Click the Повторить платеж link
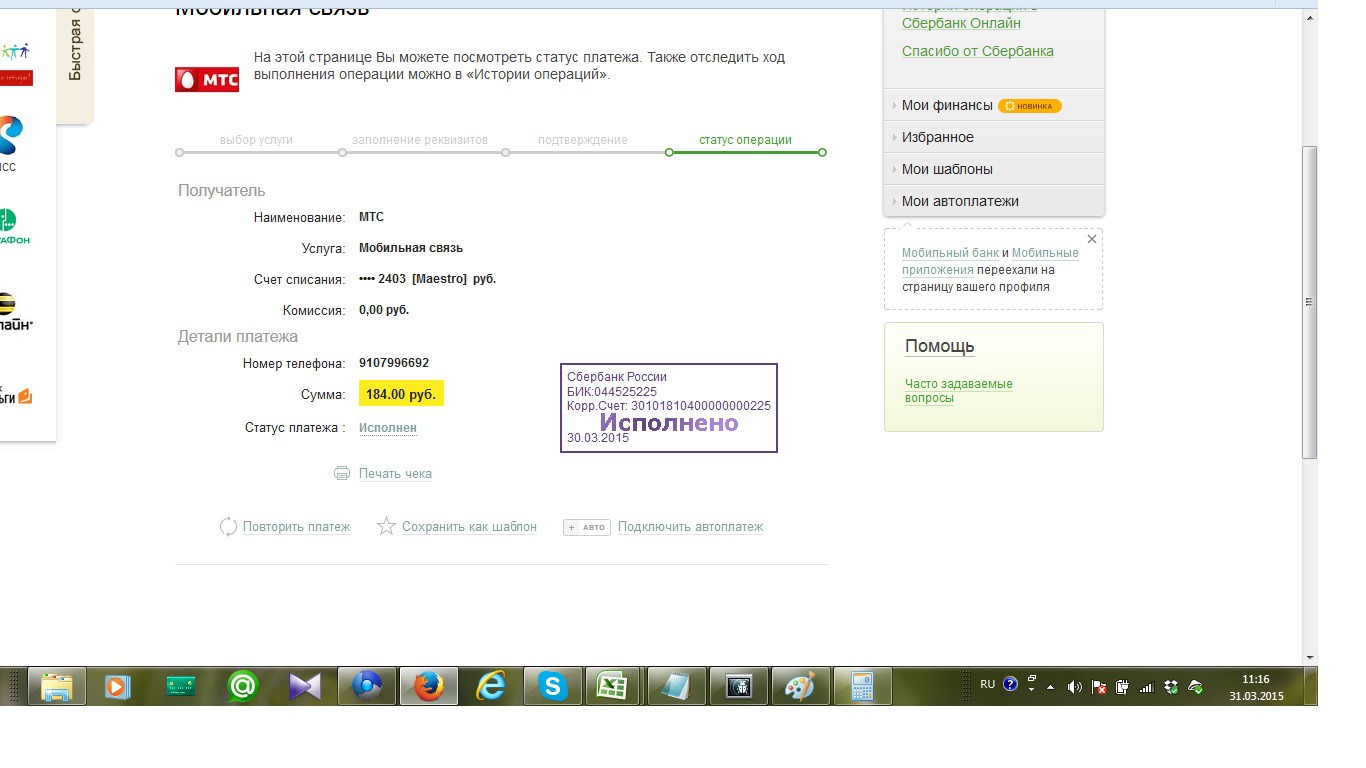Viewport: 1366px width, 768px height. [x=296, y=527]
